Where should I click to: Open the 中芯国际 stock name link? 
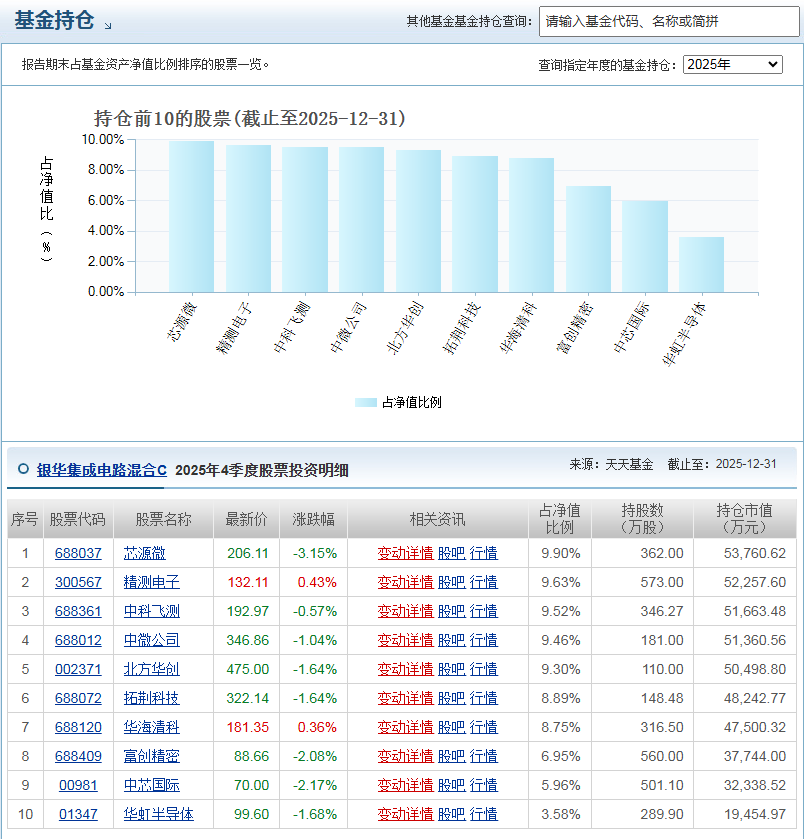tap(151, 785)
